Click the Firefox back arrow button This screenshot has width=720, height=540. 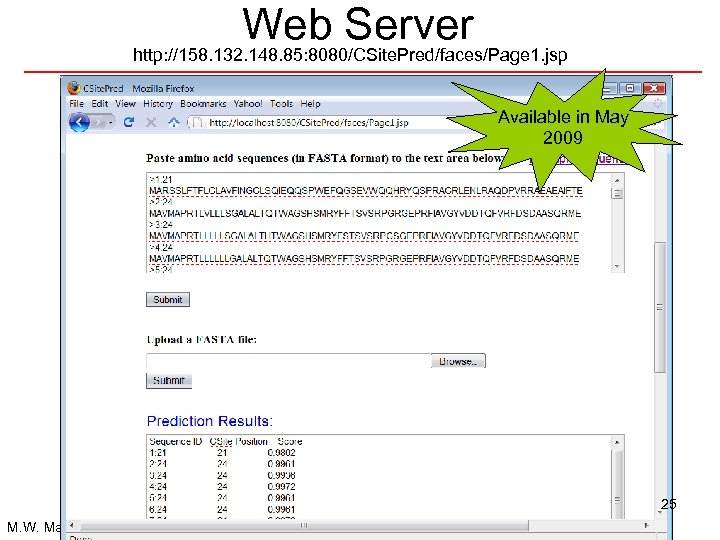click(x=79, y=123)
